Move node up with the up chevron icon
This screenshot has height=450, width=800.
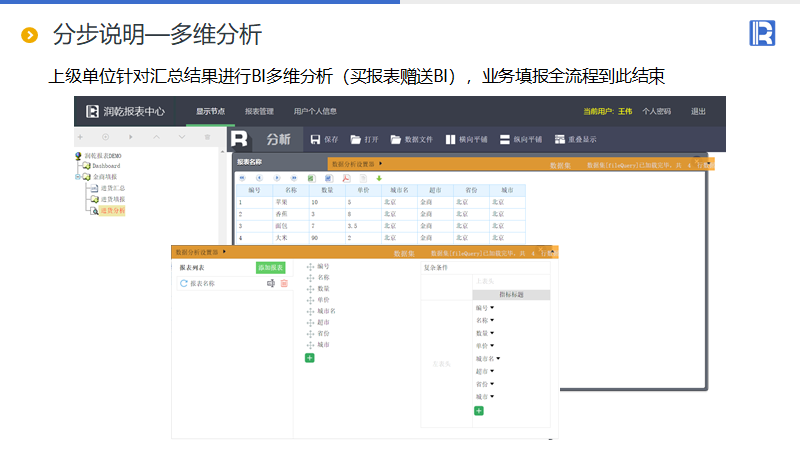(157, 137)
